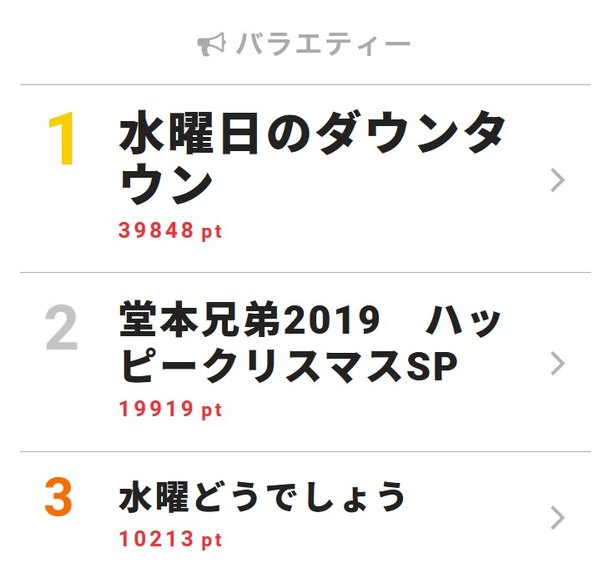615x568 pixels.
Task: Click the gray rank 2 number
Action: (62, 329)
